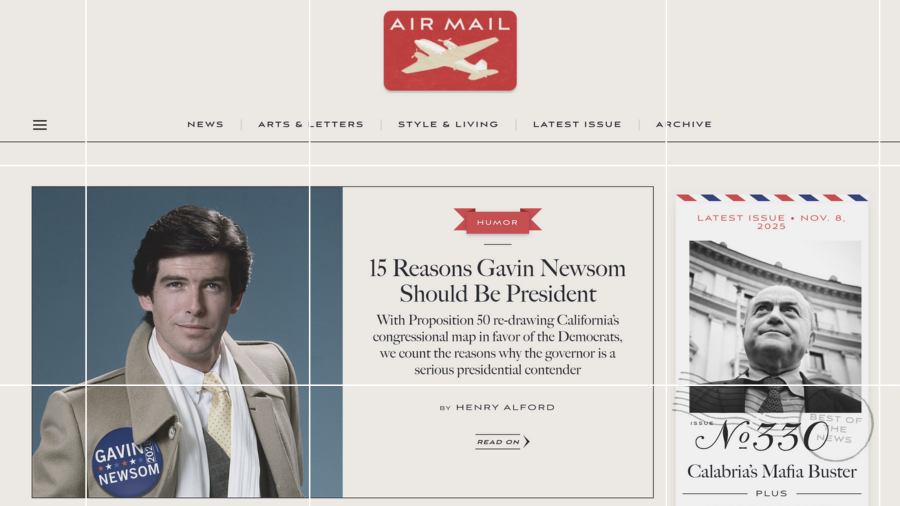Open the 15 Reasons Gavin Newsom headline

(497, 281)
